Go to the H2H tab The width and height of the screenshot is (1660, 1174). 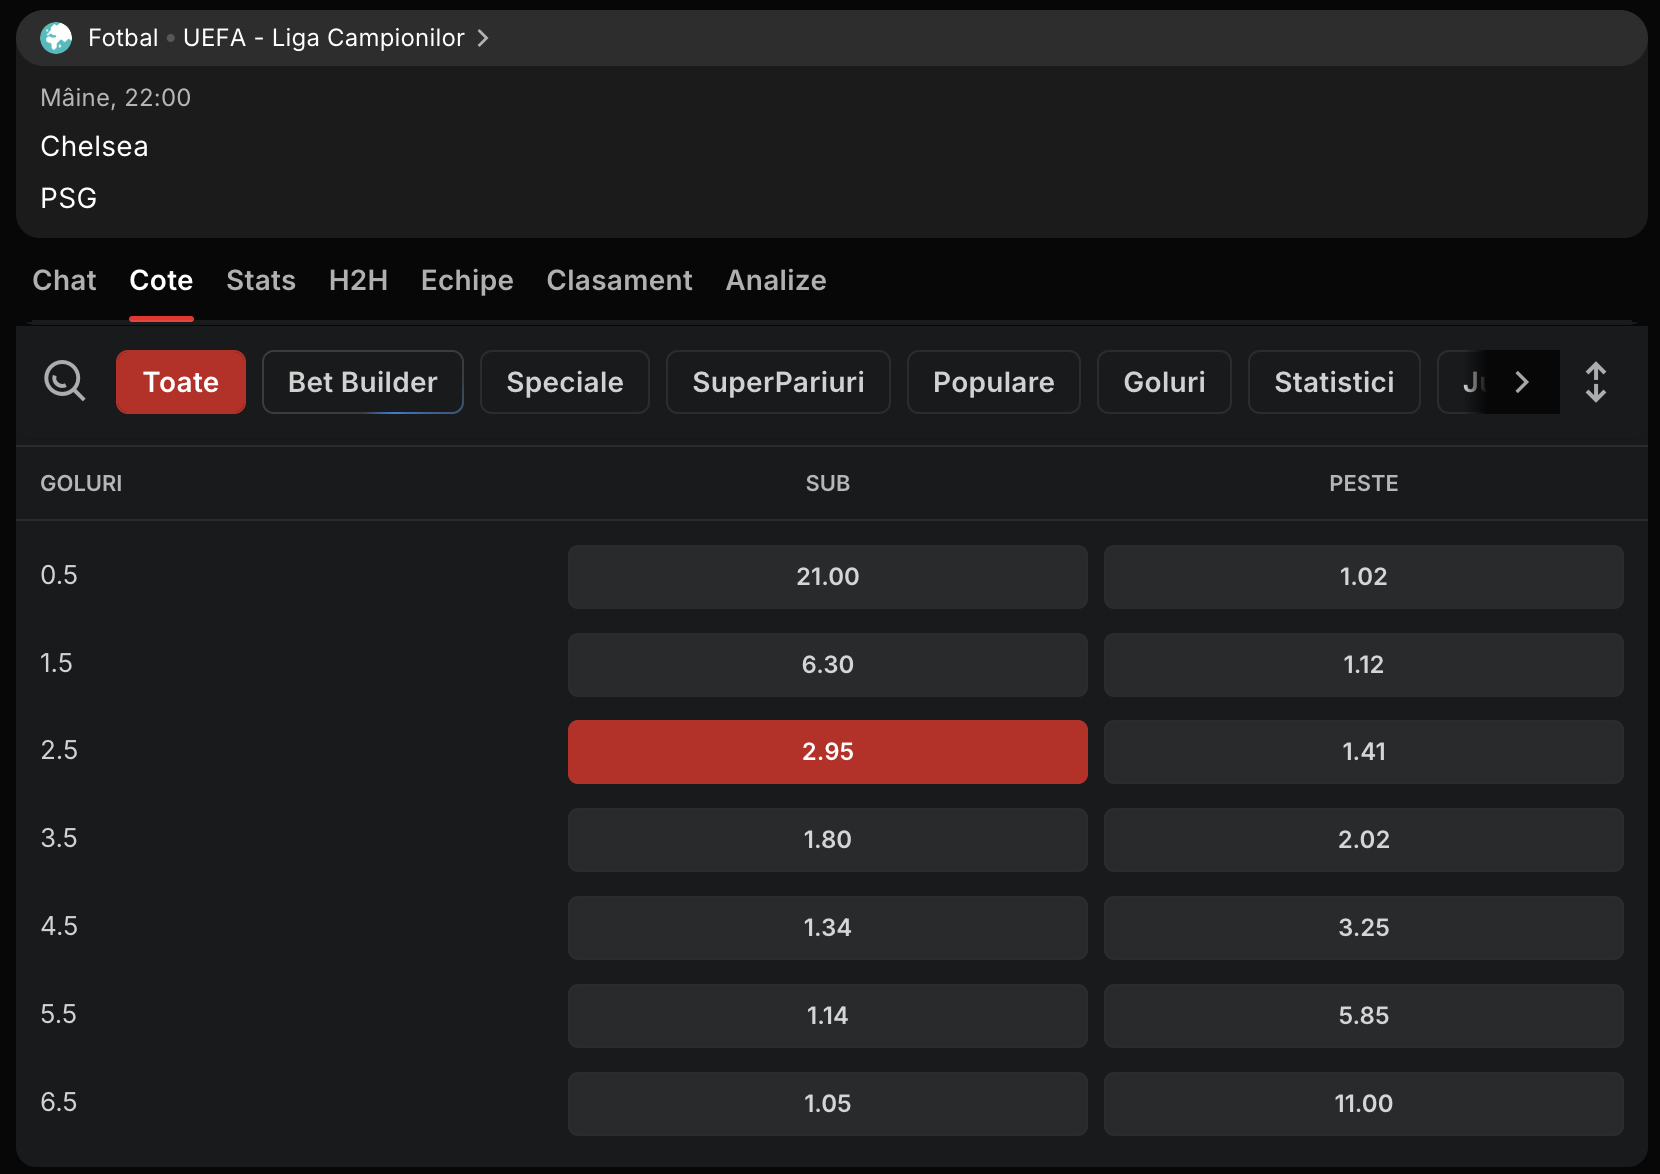(x=358, y=280)
